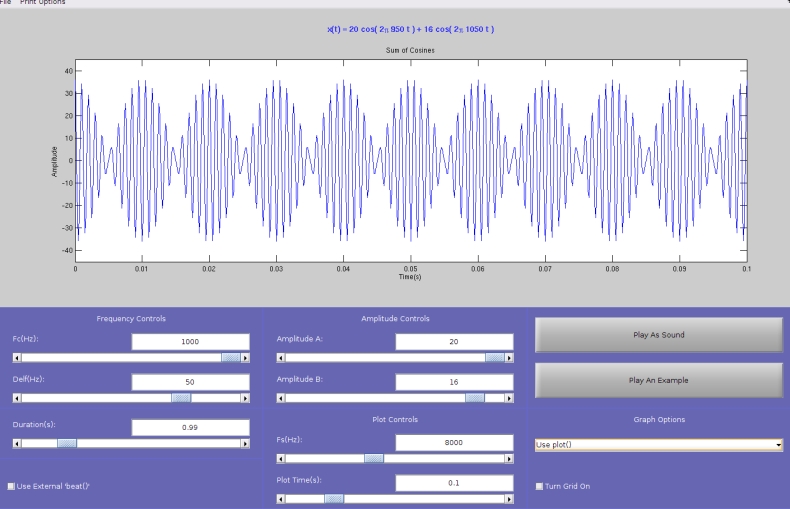The image size is (790, 509).
Task: Click the Delf(Hz) slider thumb
Action: tap(181, 398)
